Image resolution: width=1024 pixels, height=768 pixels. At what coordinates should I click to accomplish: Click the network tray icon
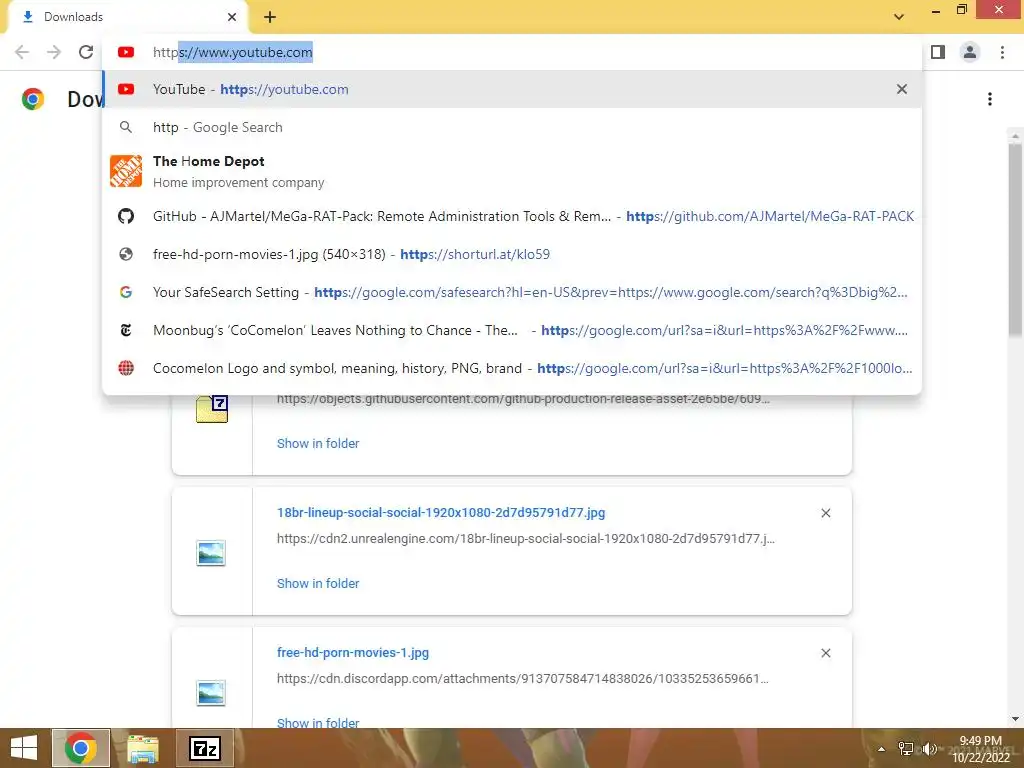906,749
